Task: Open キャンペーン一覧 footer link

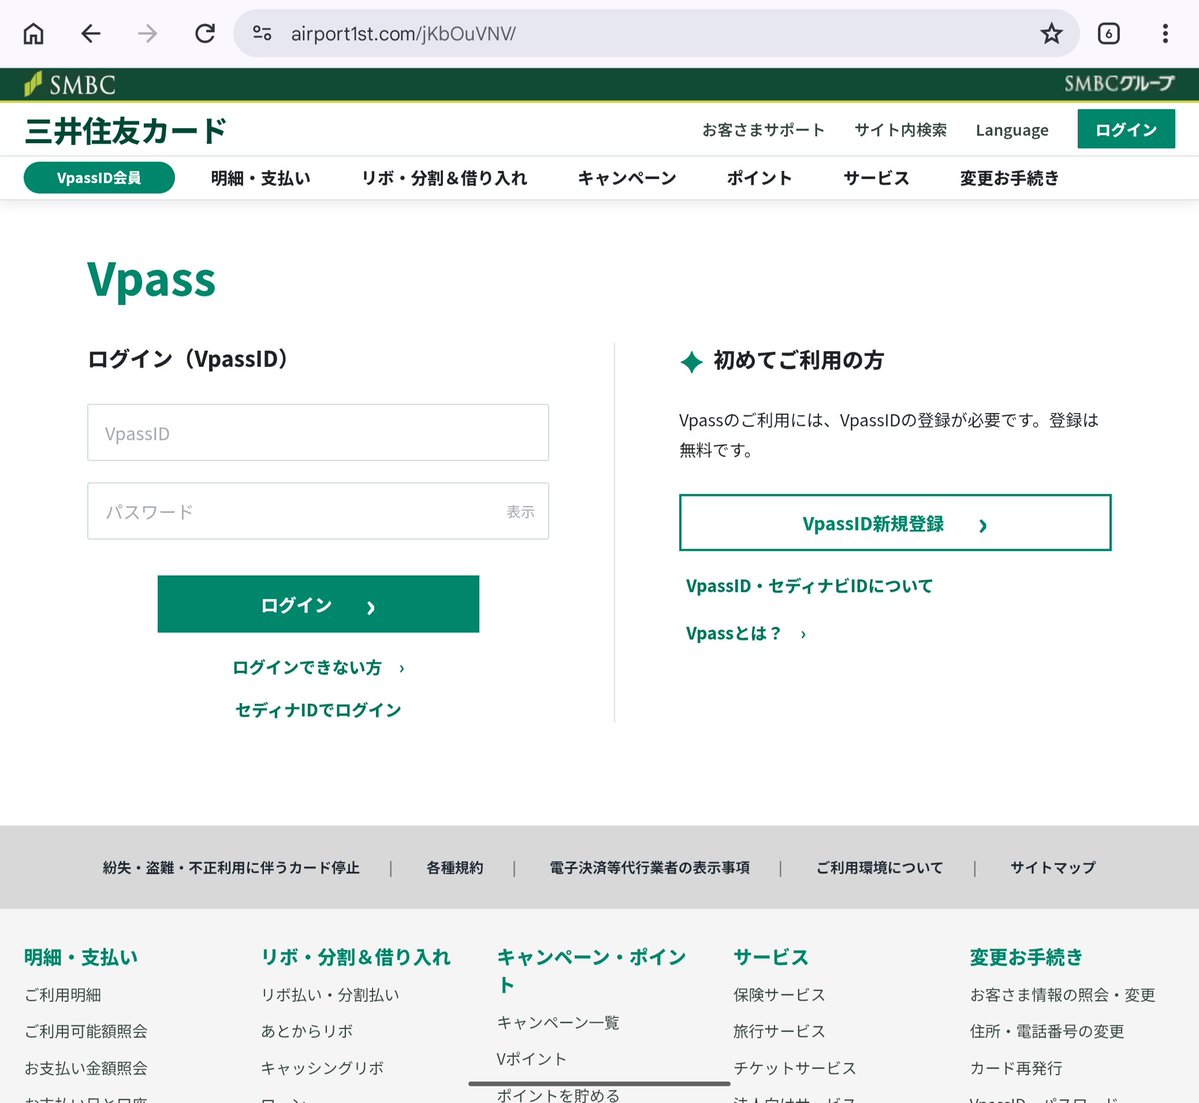Action: pyautogui.click(x=558, y=1022)
